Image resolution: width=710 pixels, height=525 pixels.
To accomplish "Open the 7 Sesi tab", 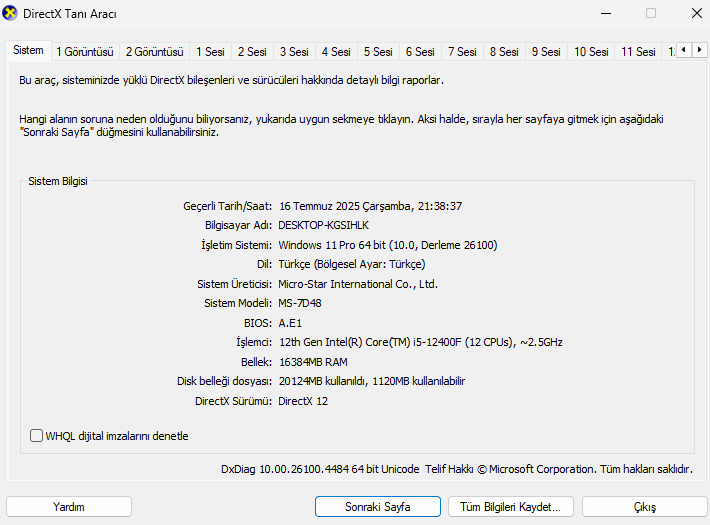I will tap(462, 52).
